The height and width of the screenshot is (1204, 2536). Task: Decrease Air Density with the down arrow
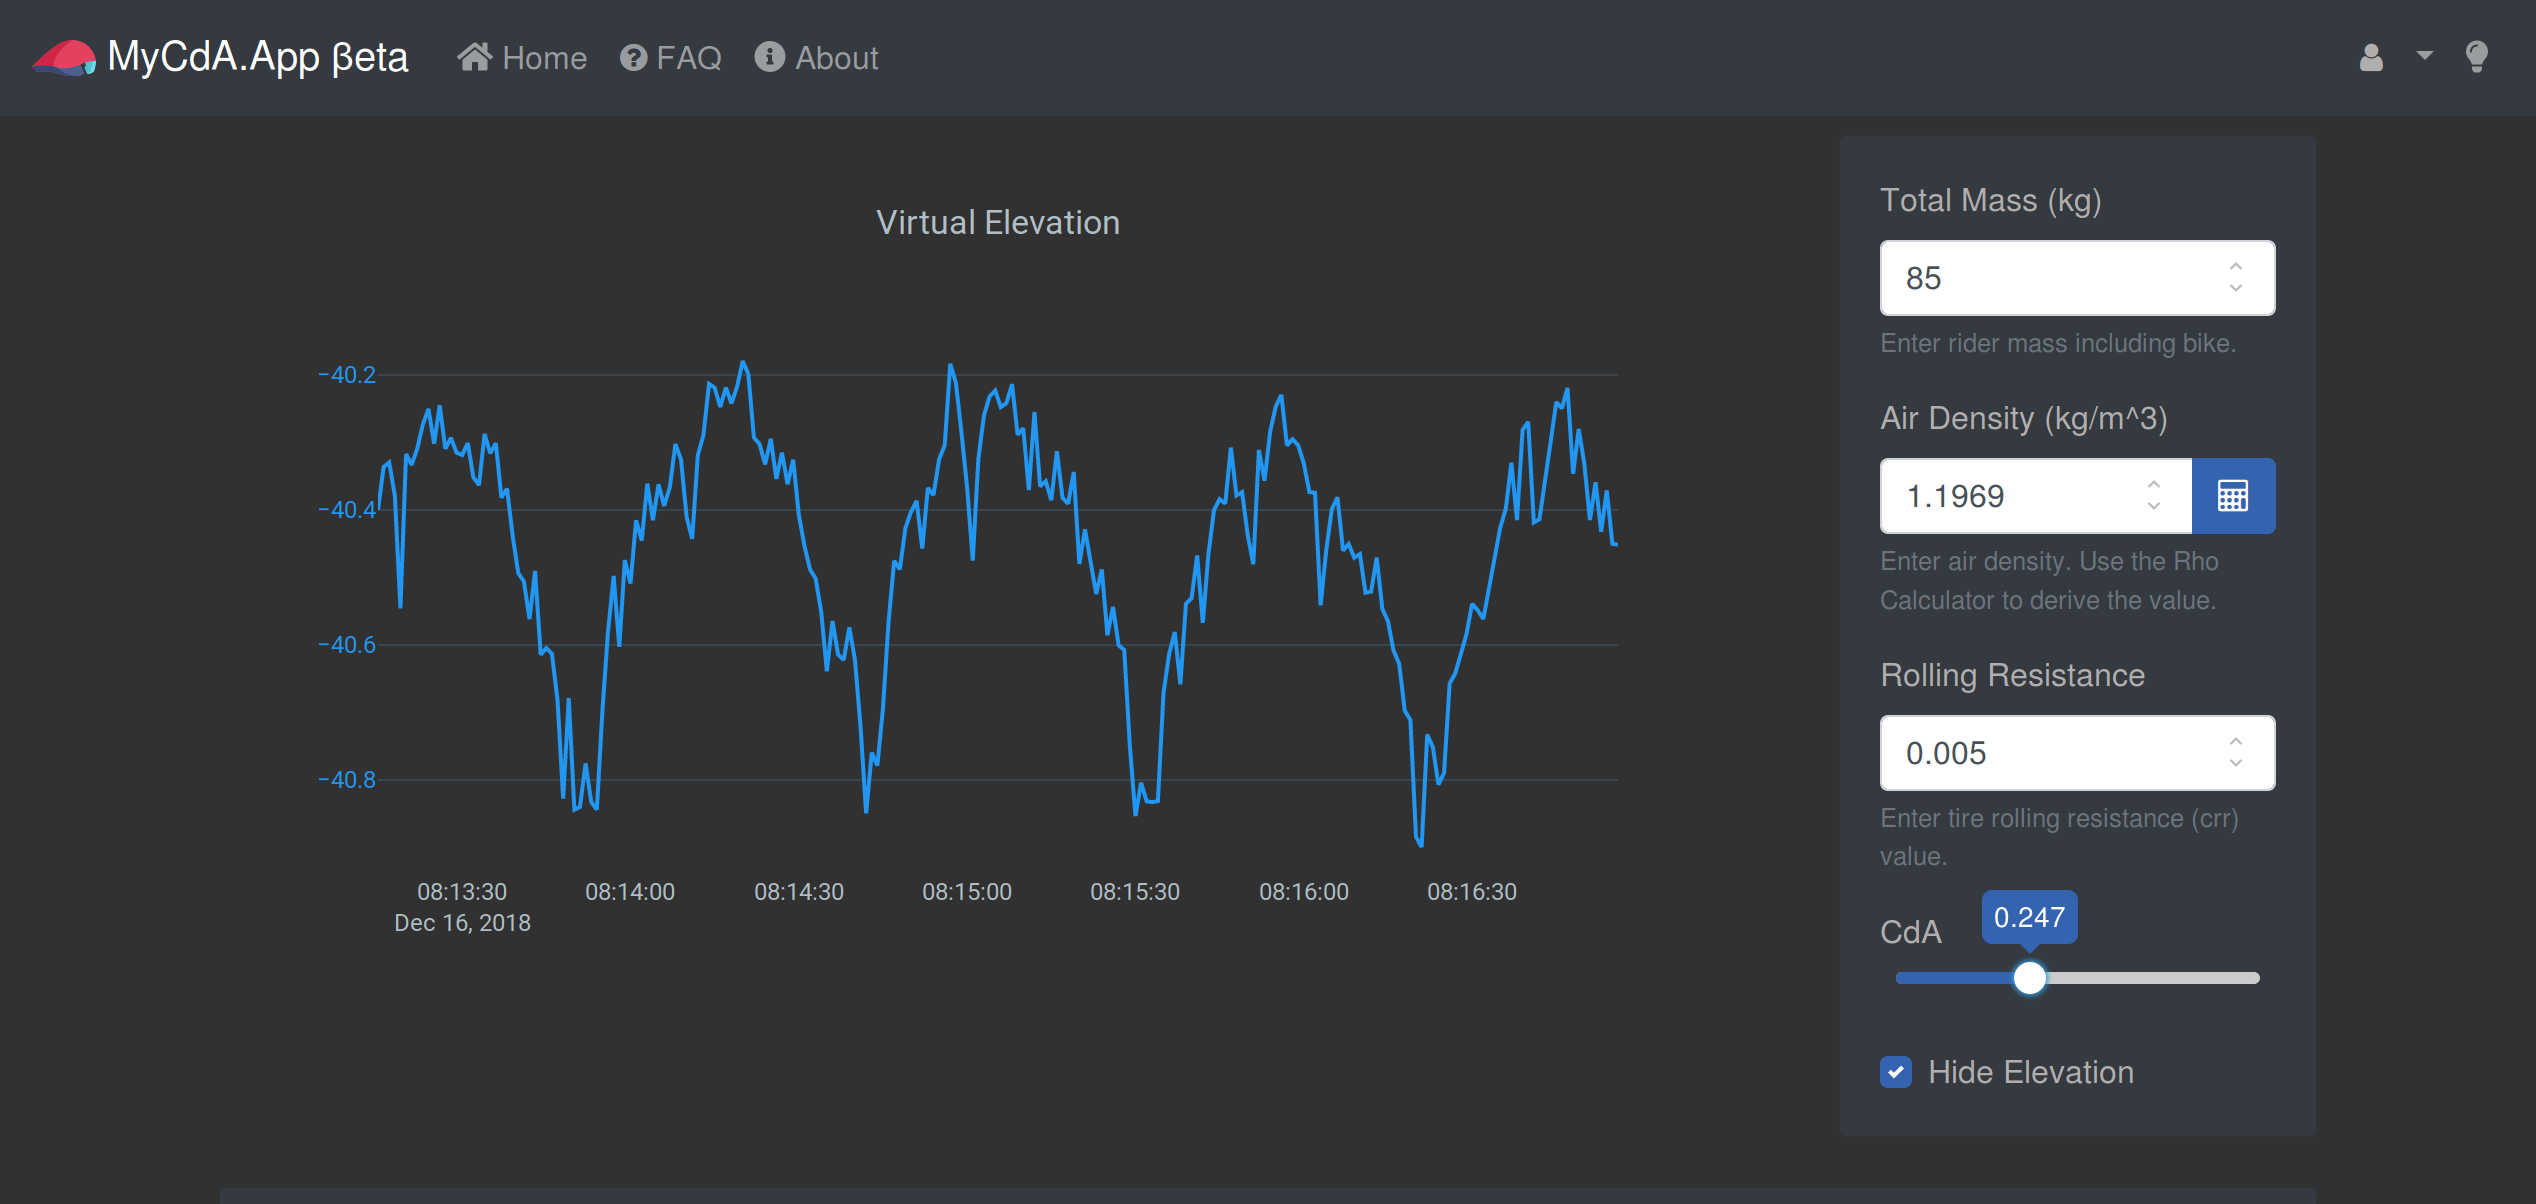[x=2154, y=507]
